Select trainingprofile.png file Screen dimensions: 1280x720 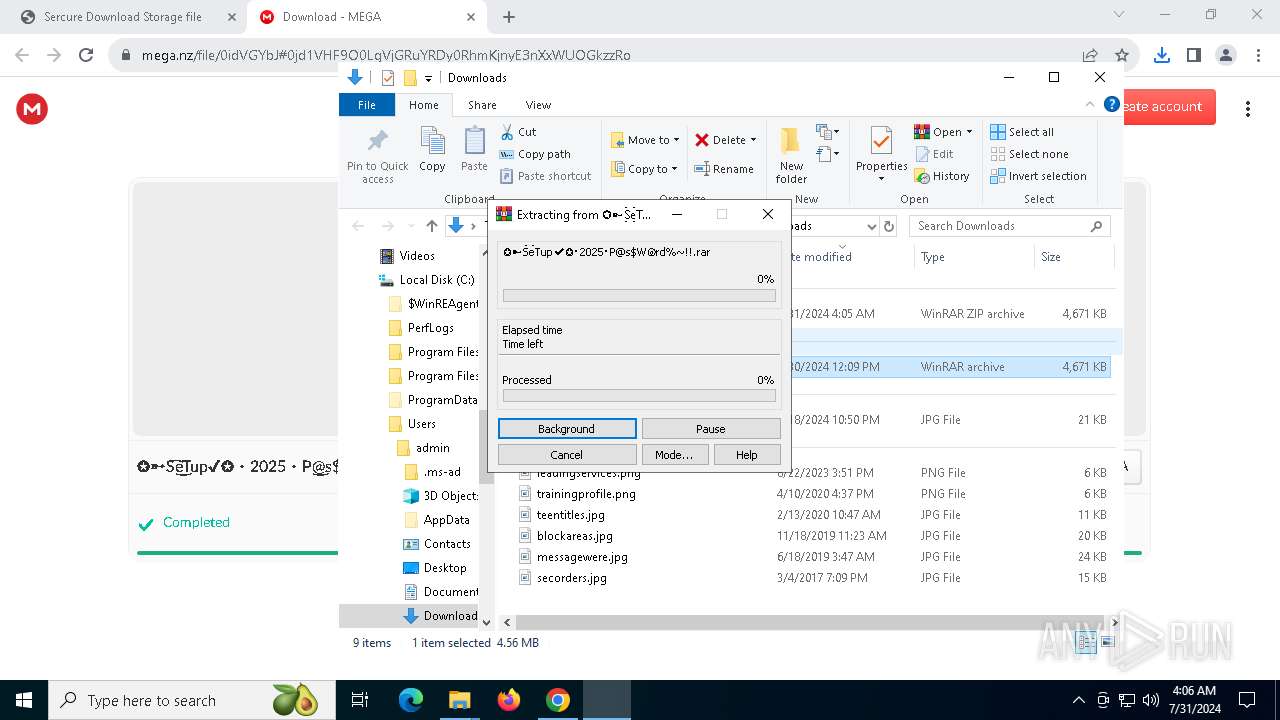585,494
